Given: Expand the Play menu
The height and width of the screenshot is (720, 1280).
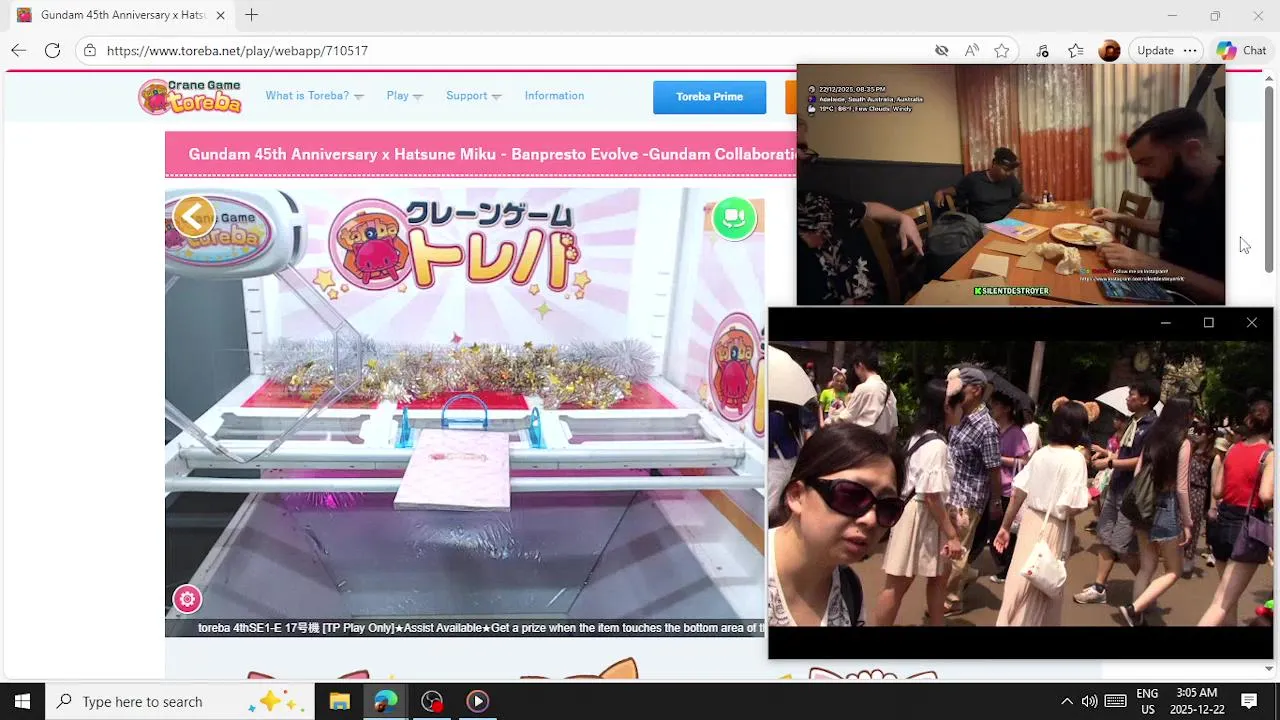Looking at the screenshot, I should pos(404,96).
